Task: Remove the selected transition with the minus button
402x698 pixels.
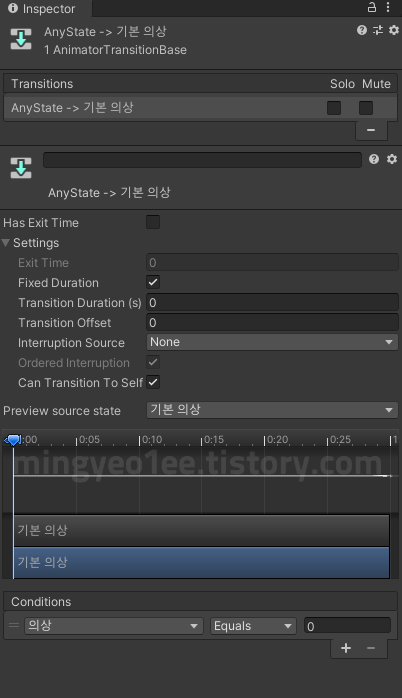Action: click(371, 130)
